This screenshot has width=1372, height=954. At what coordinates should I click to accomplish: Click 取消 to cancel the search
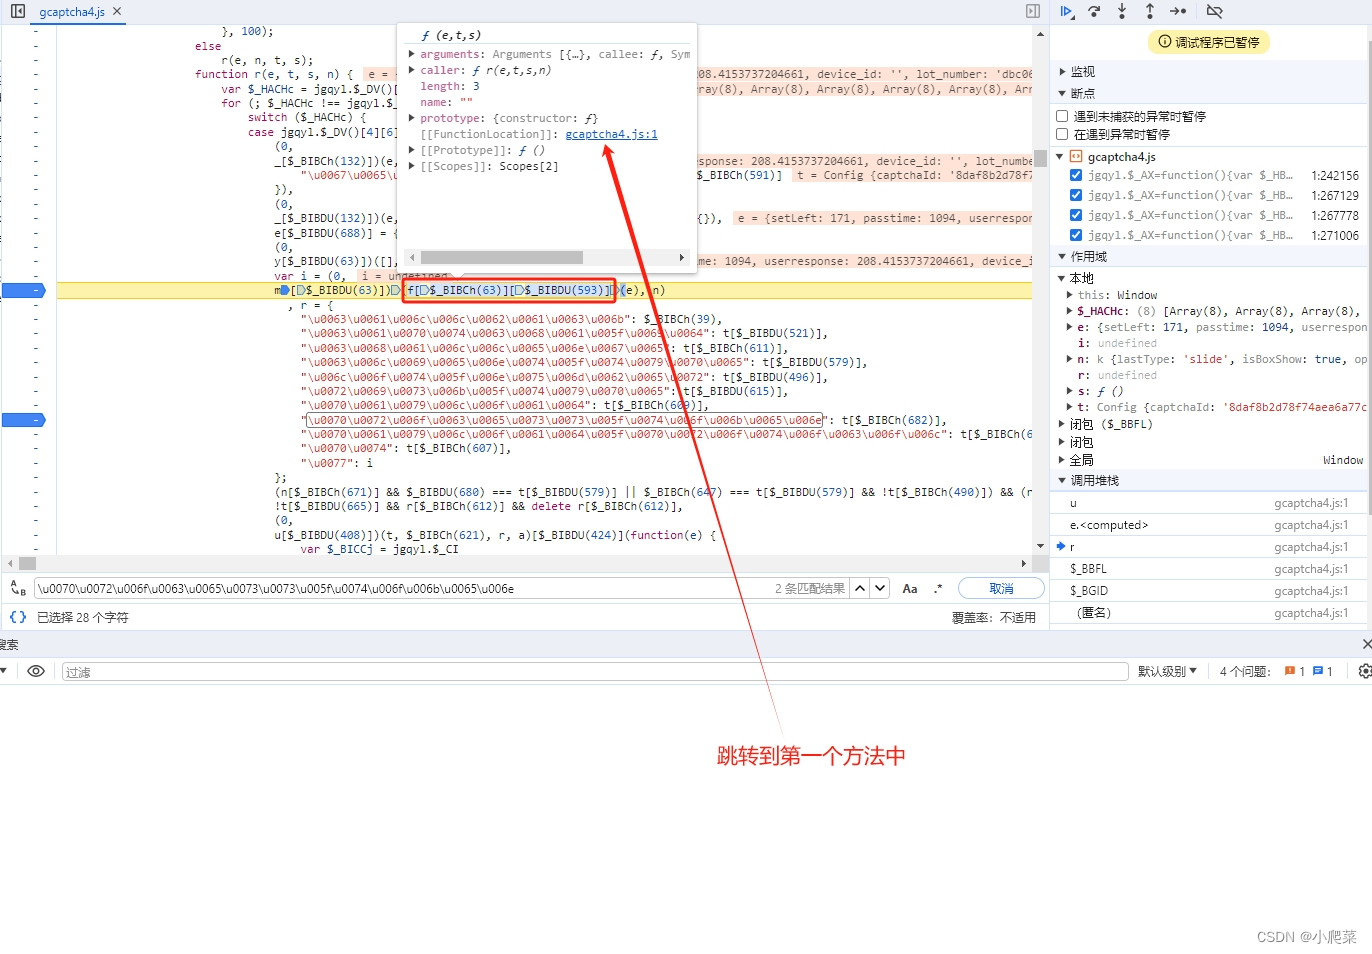click(x=1001, y=588)
